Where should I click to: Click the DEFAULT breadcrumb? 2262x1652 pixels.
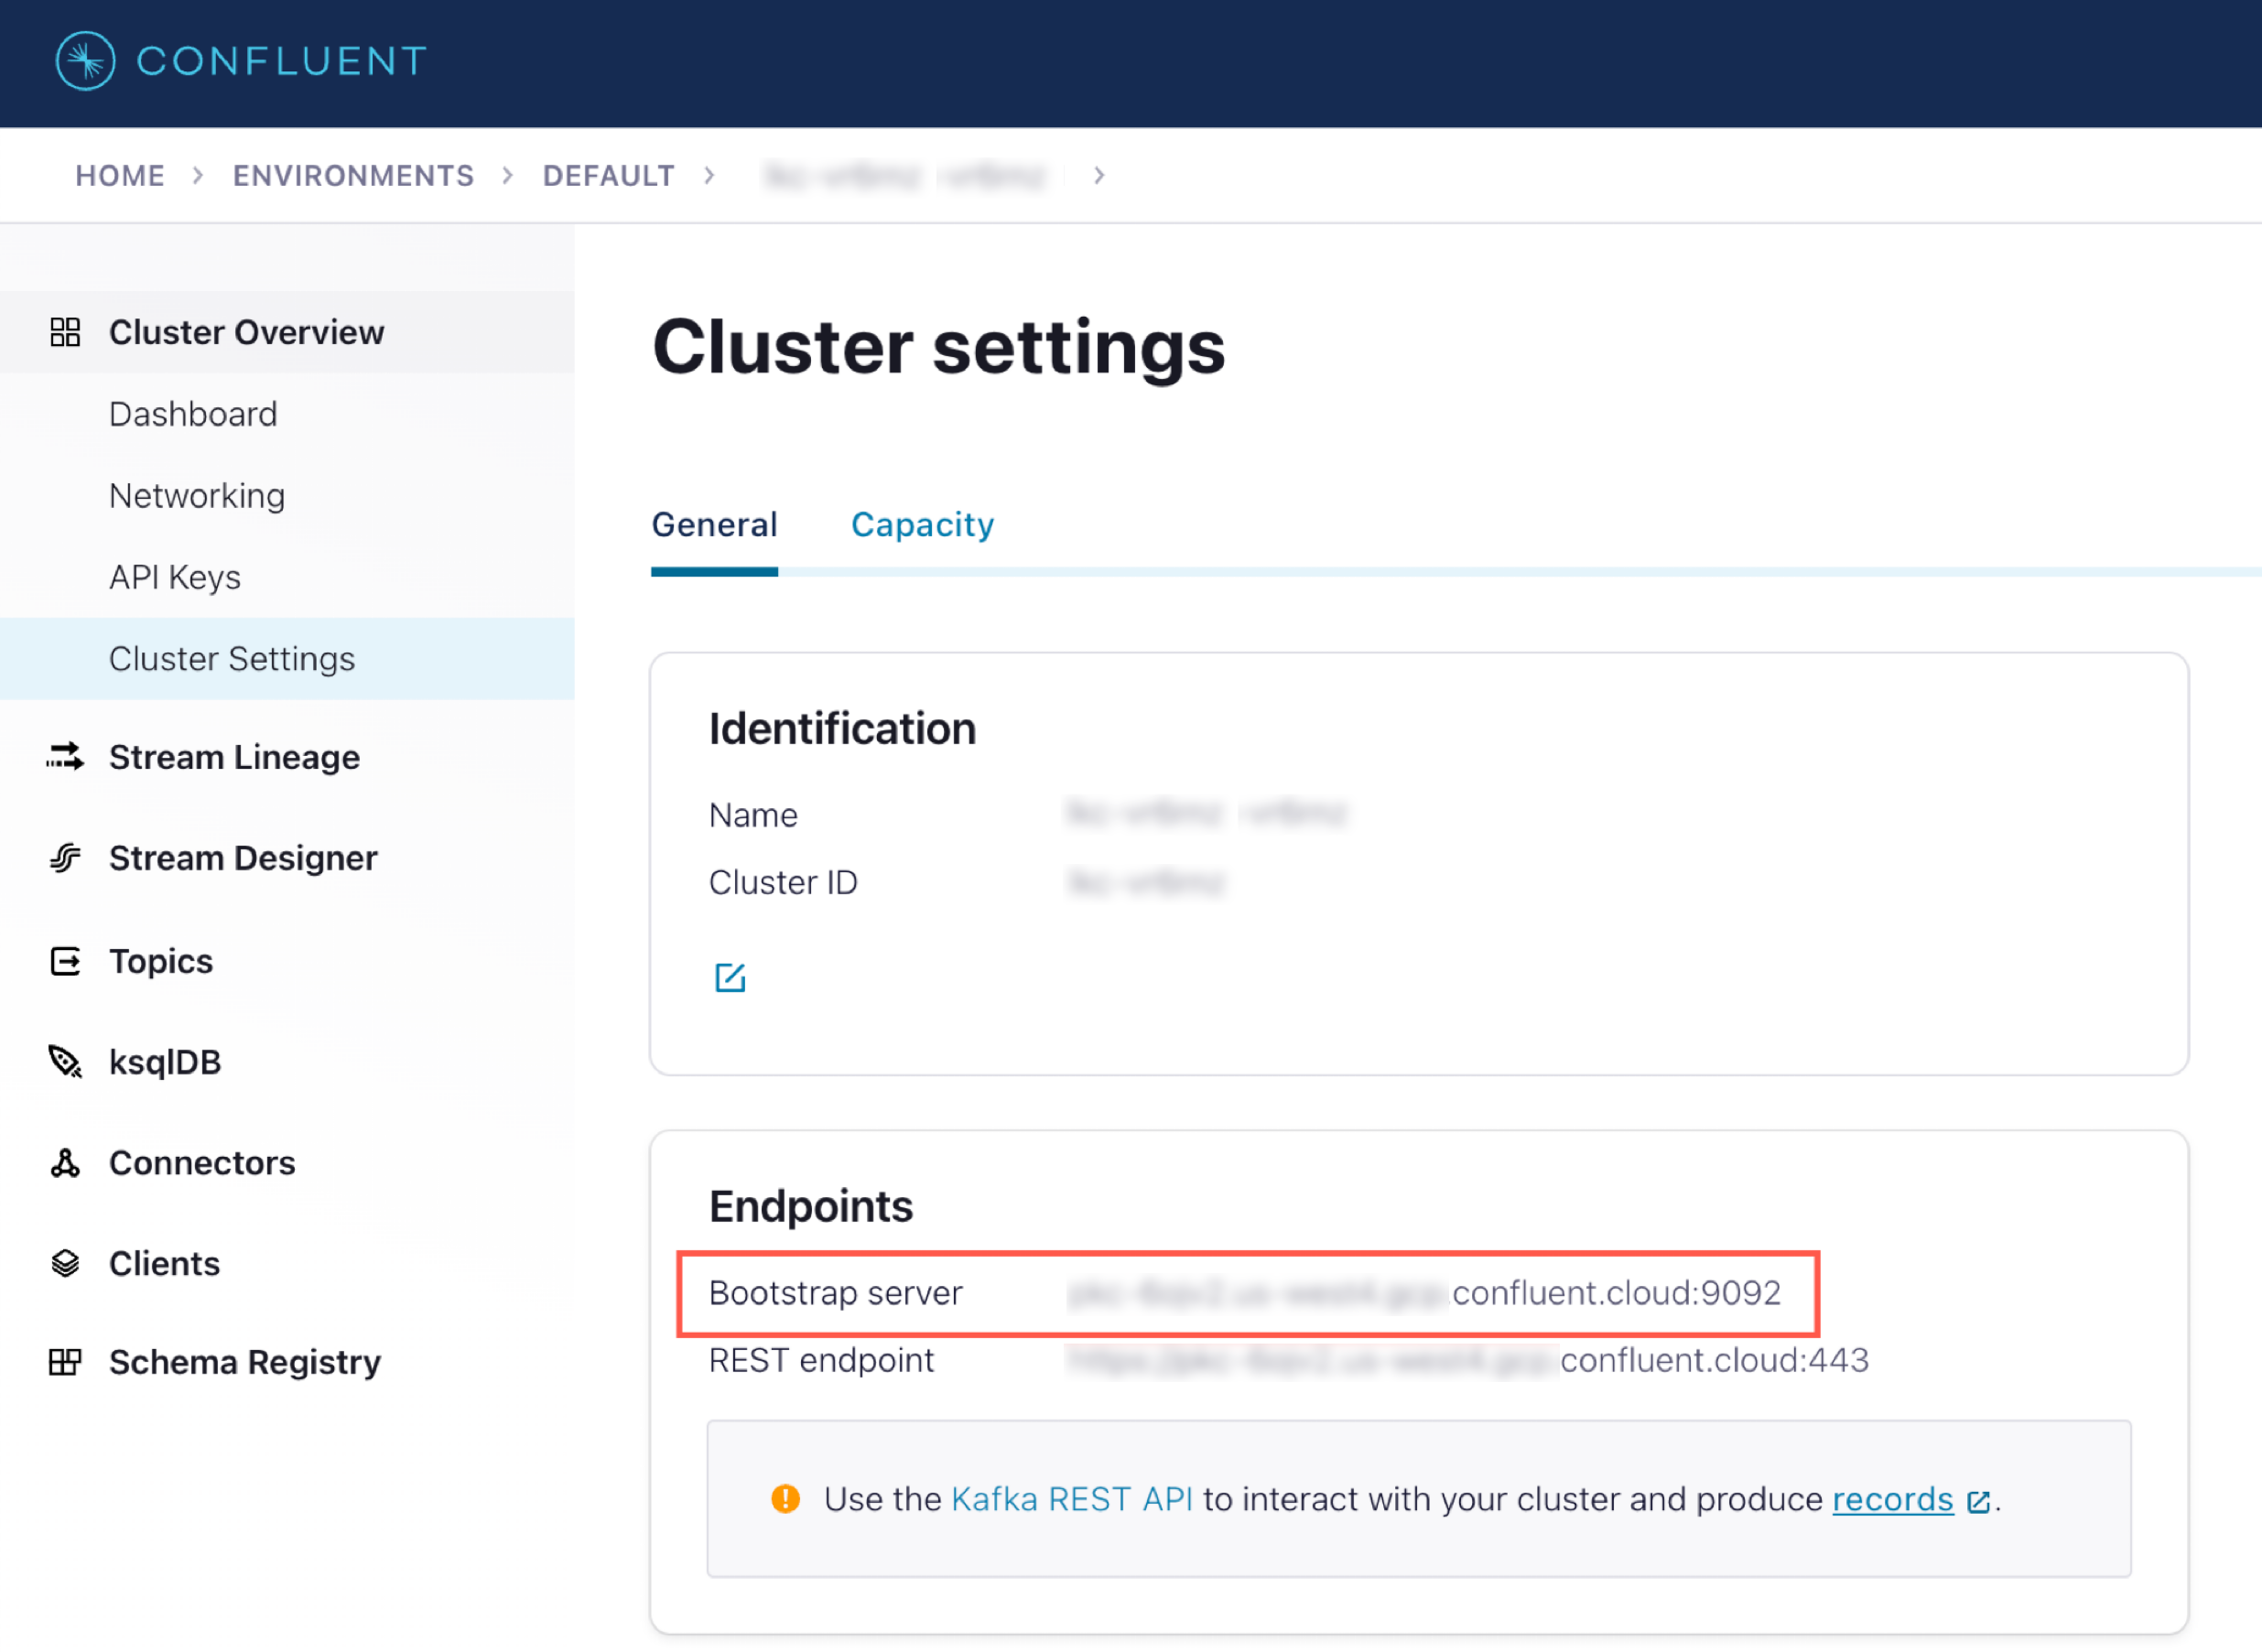click(x=608, y=176)
